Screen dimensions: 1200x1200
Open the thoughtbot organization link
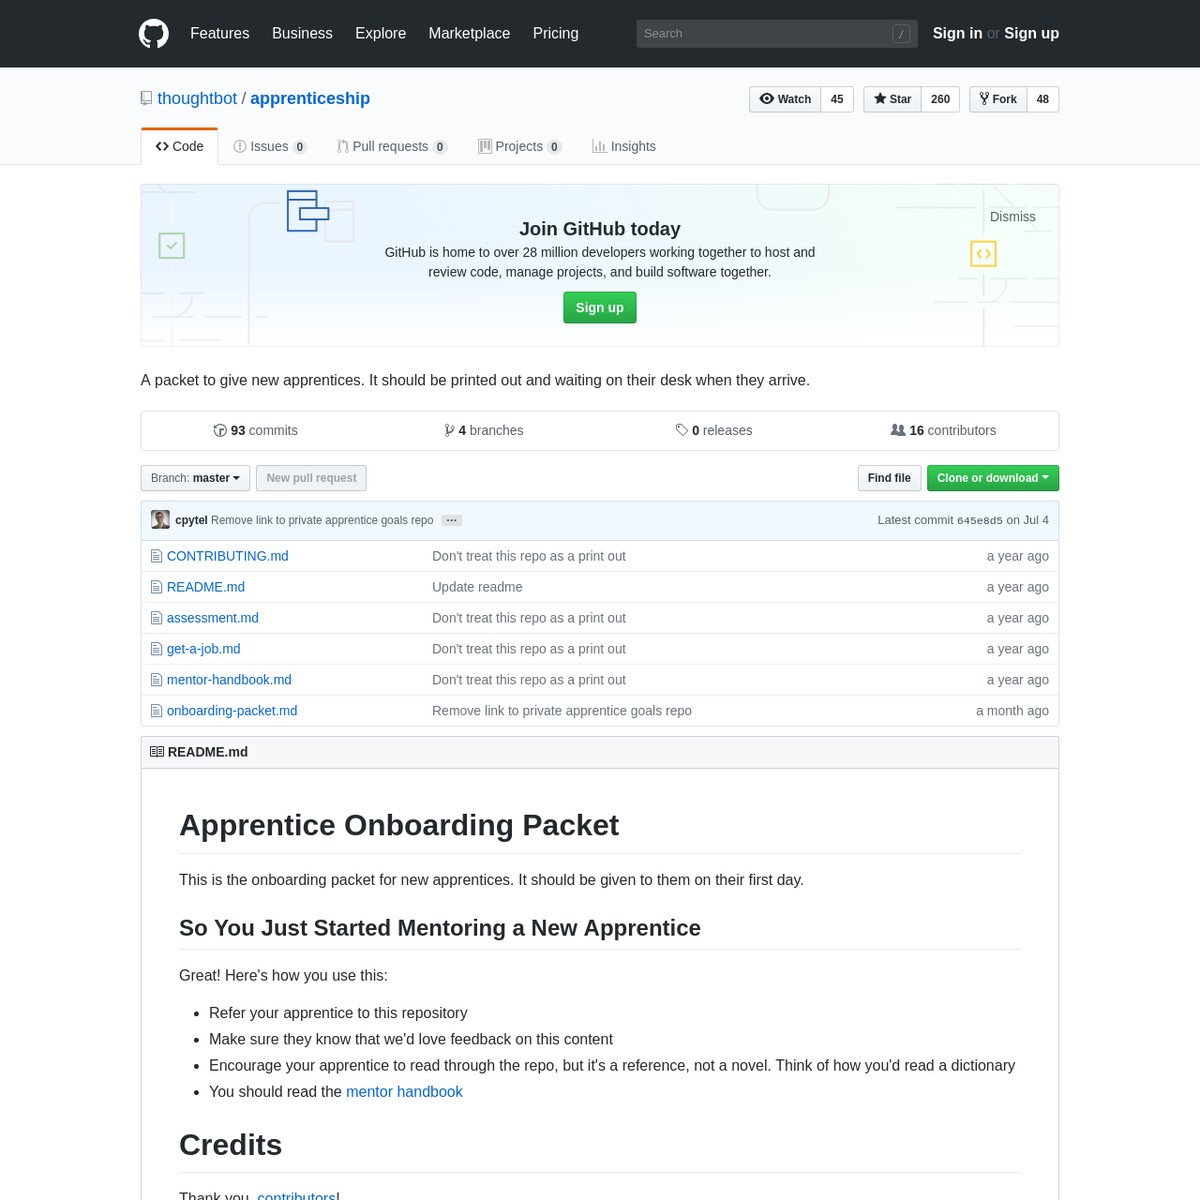[197, 98]
